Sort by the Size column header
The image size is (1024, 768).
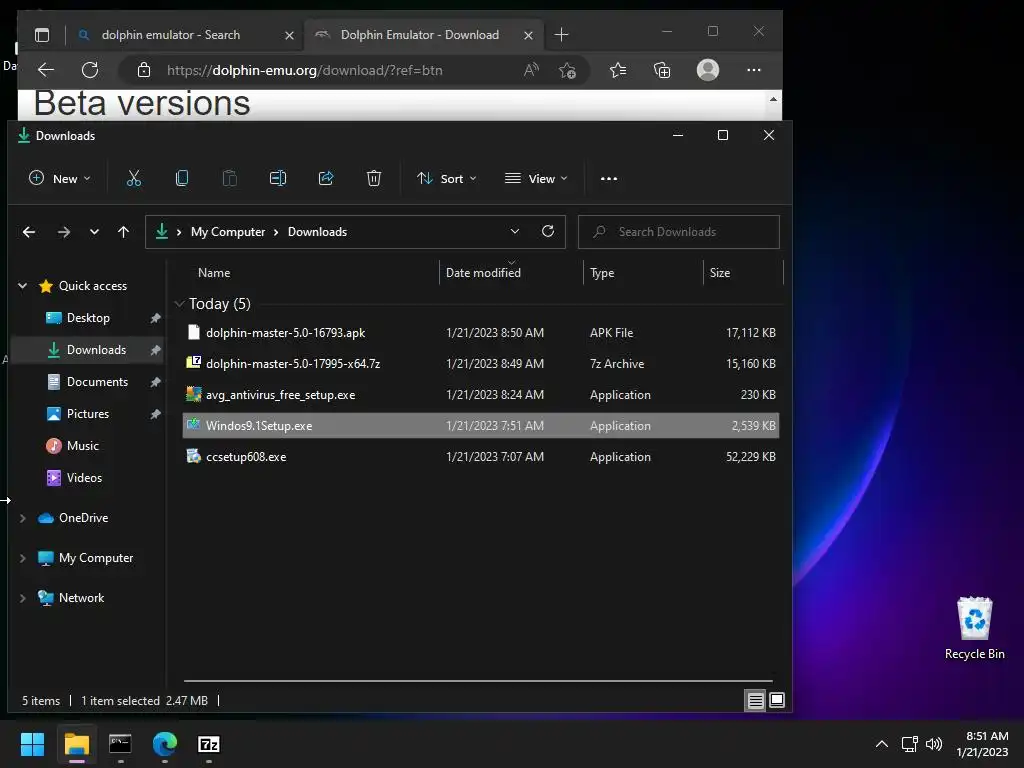tap(720, 273)
